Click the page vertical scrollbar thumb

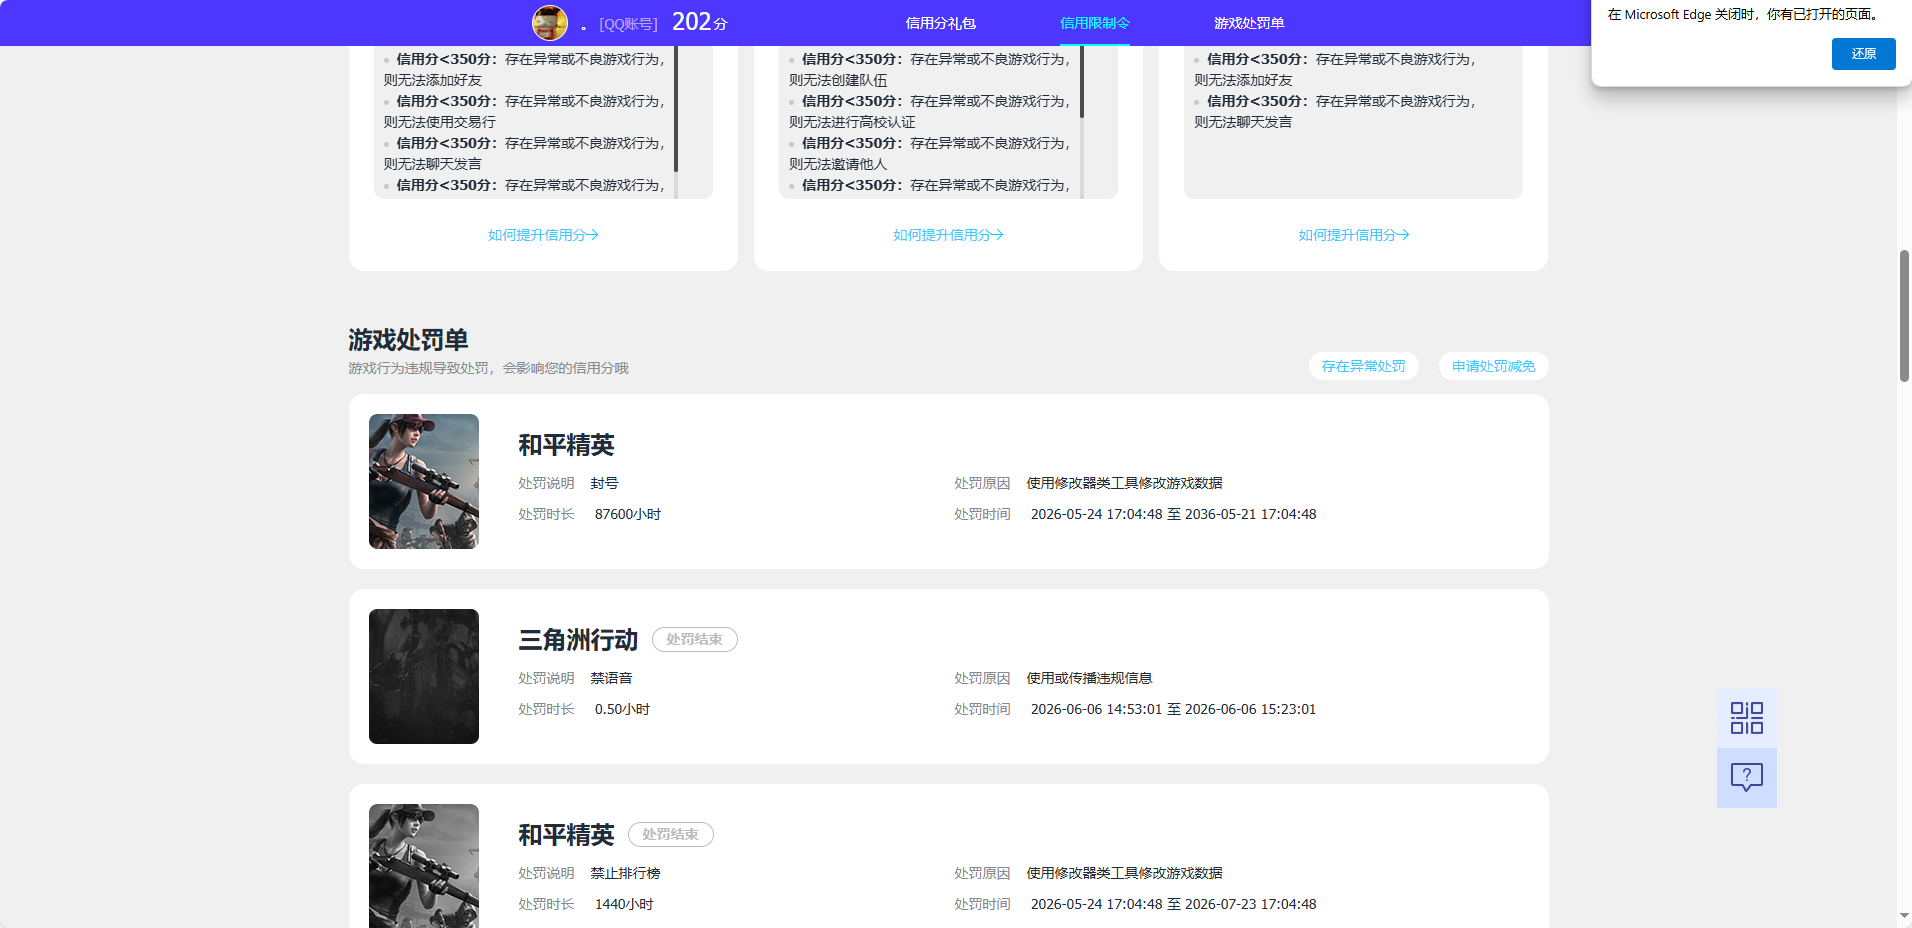click(x=1904, y=316)
